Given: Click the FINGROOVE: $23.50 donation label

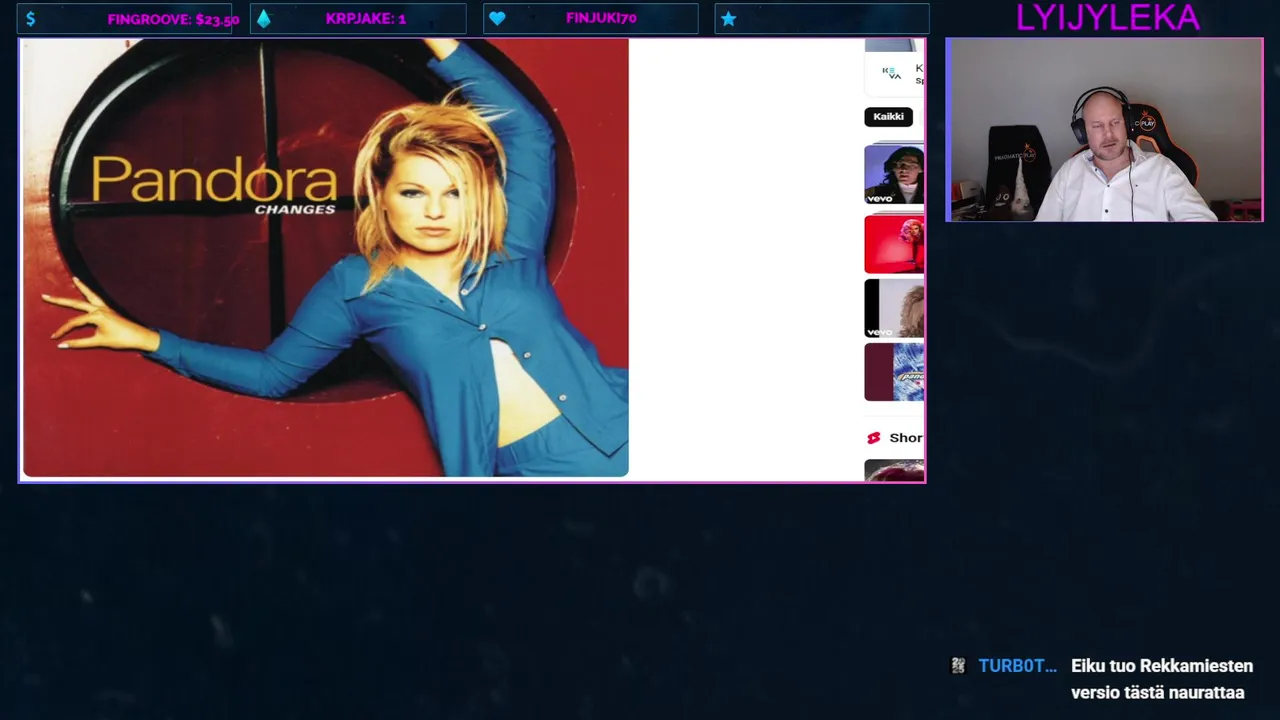Looking at the screenshot, I should pyautogui.click(x=173, y=19).
